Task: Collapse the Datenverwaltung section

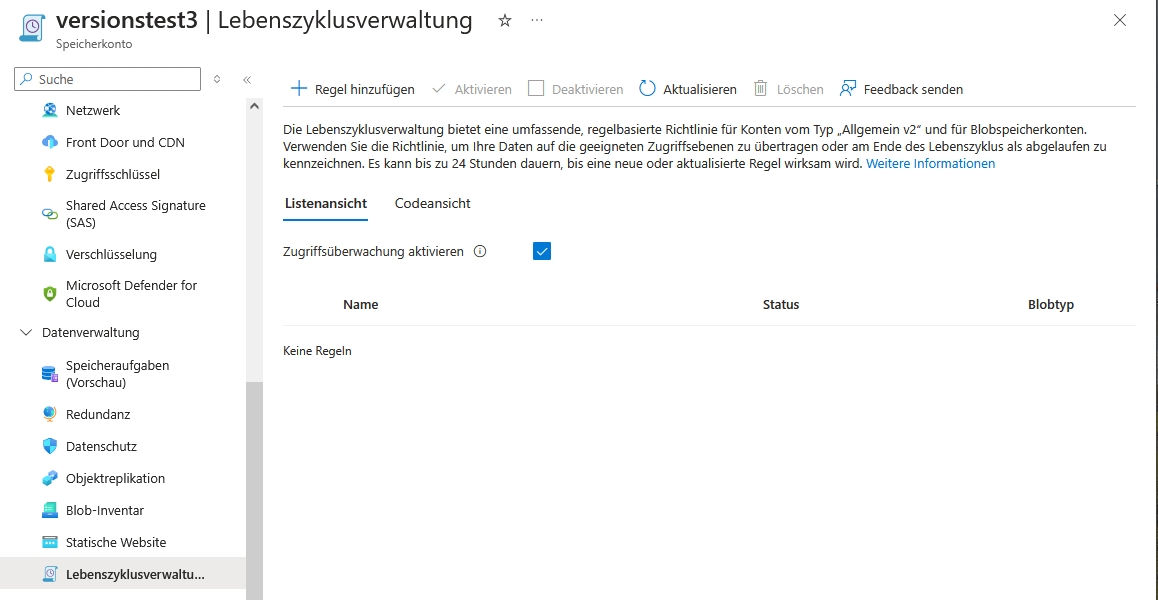Action: pos(26,332)
